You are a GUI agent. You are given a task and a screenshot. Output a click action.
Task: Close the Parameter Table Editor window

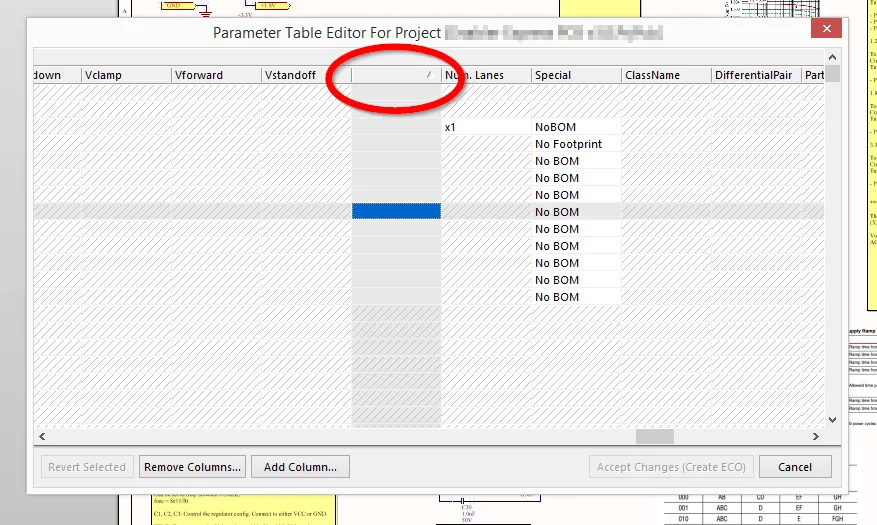tap(825, 30)
